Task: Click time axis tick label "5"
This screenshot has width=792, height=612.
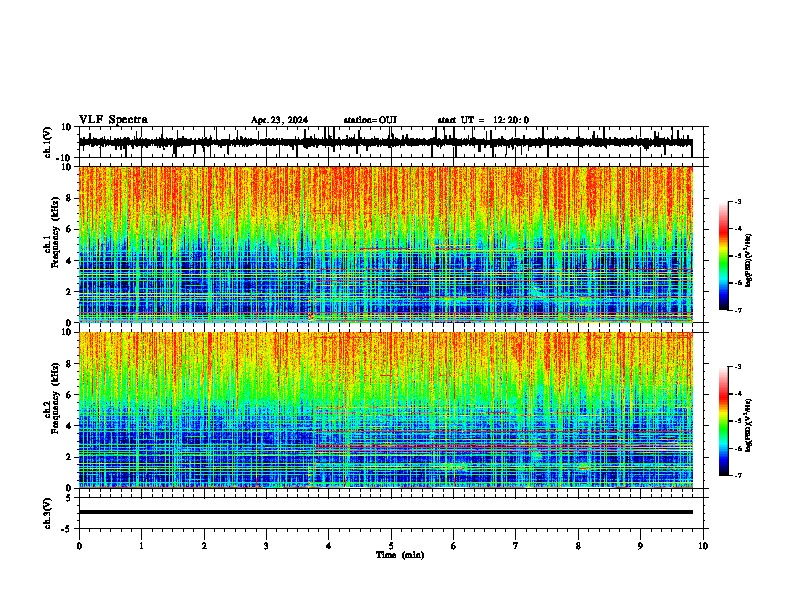Action: [391, 546]
